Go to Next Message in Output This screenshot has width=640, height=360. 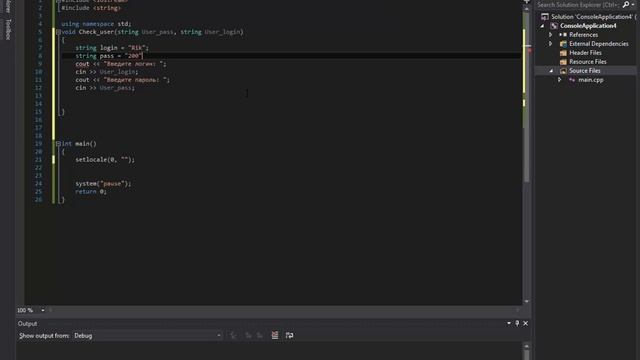(x=260, y=336)
